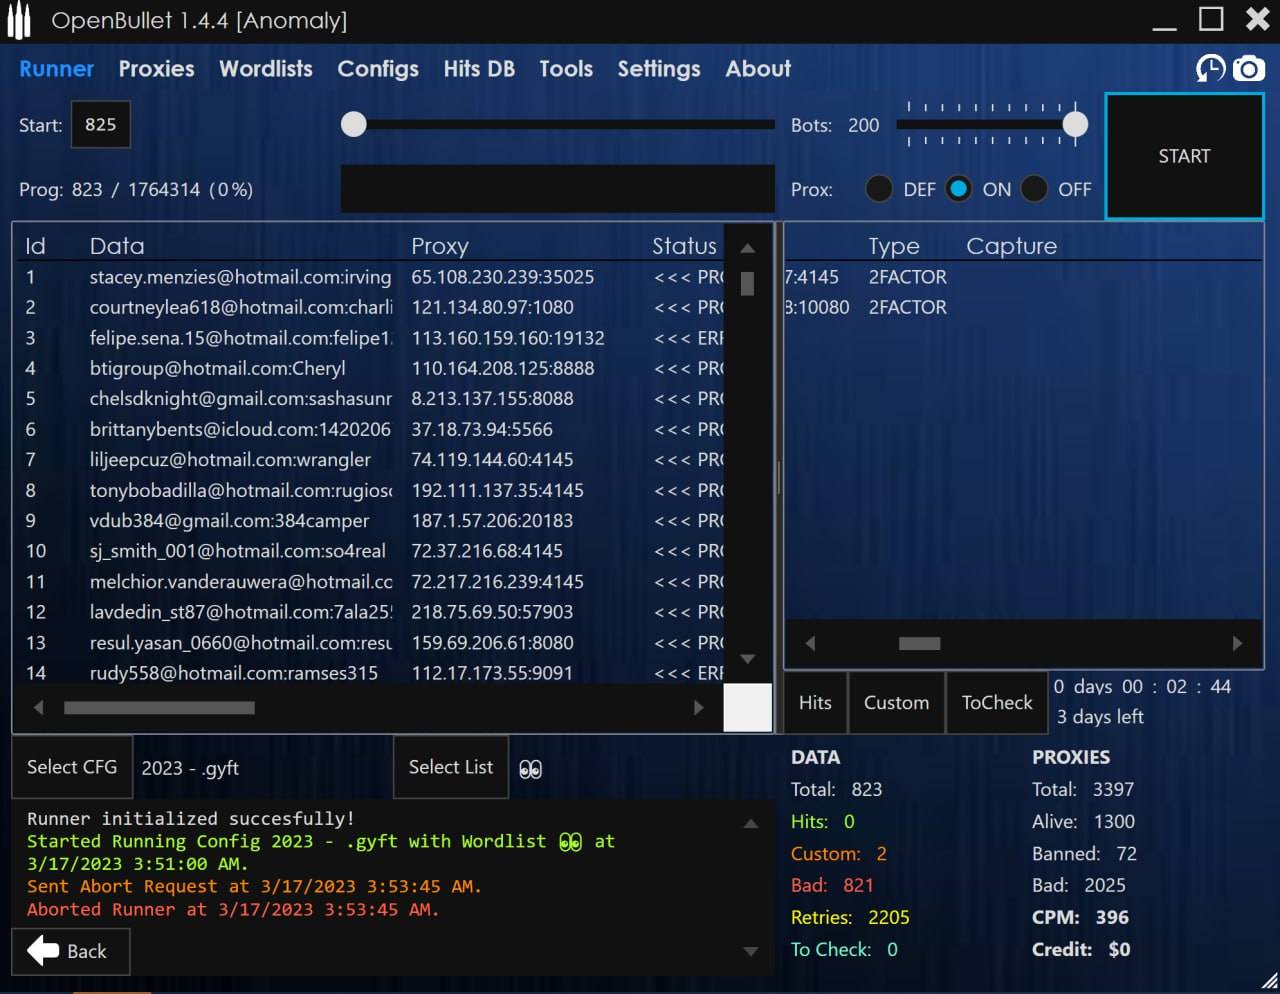Switch to the Hits DB tab
This screenshot has height=994, width=1280.
pyautogui.click(x=479, y=69)
